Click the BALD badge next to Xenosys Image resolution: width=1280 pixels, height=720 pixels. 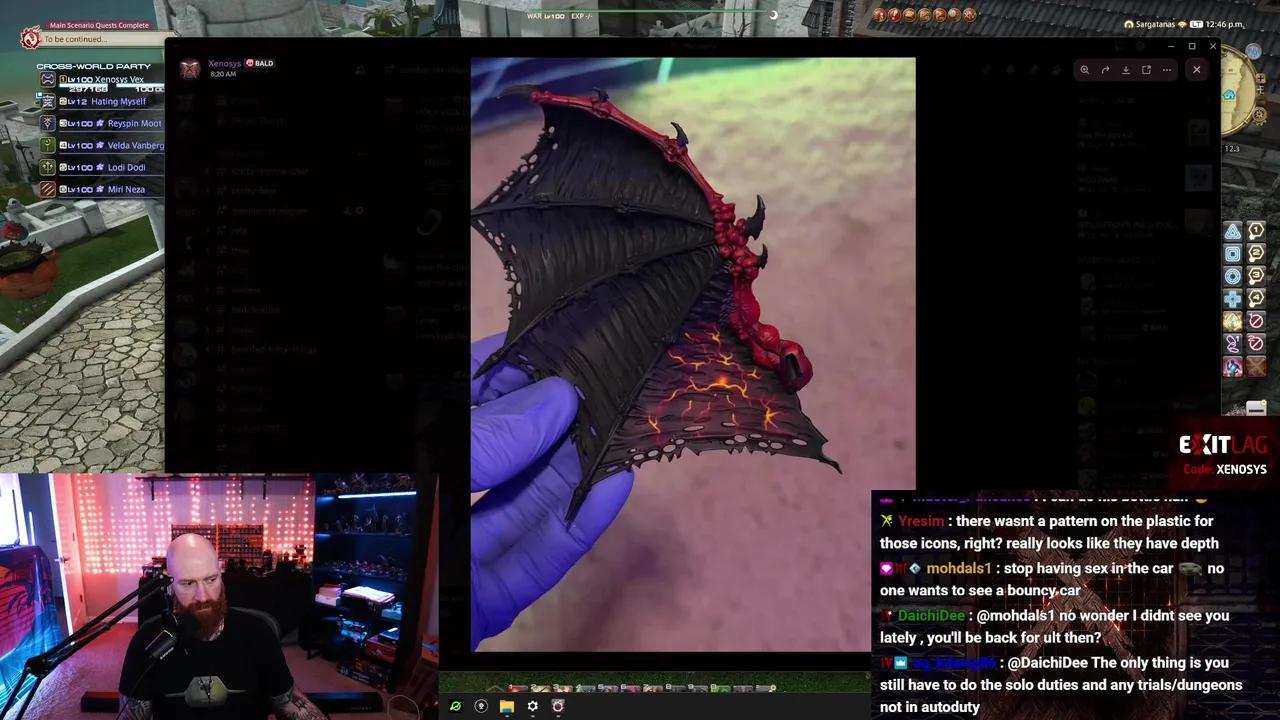[x=260, y=62]
